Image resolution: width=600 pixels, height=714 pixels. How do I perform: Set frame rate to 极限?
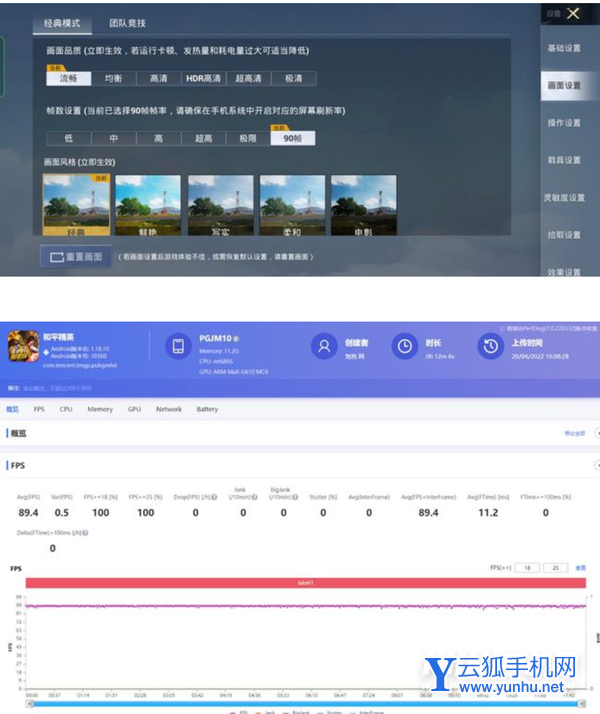pyautogui.click(x=248, y=138)
